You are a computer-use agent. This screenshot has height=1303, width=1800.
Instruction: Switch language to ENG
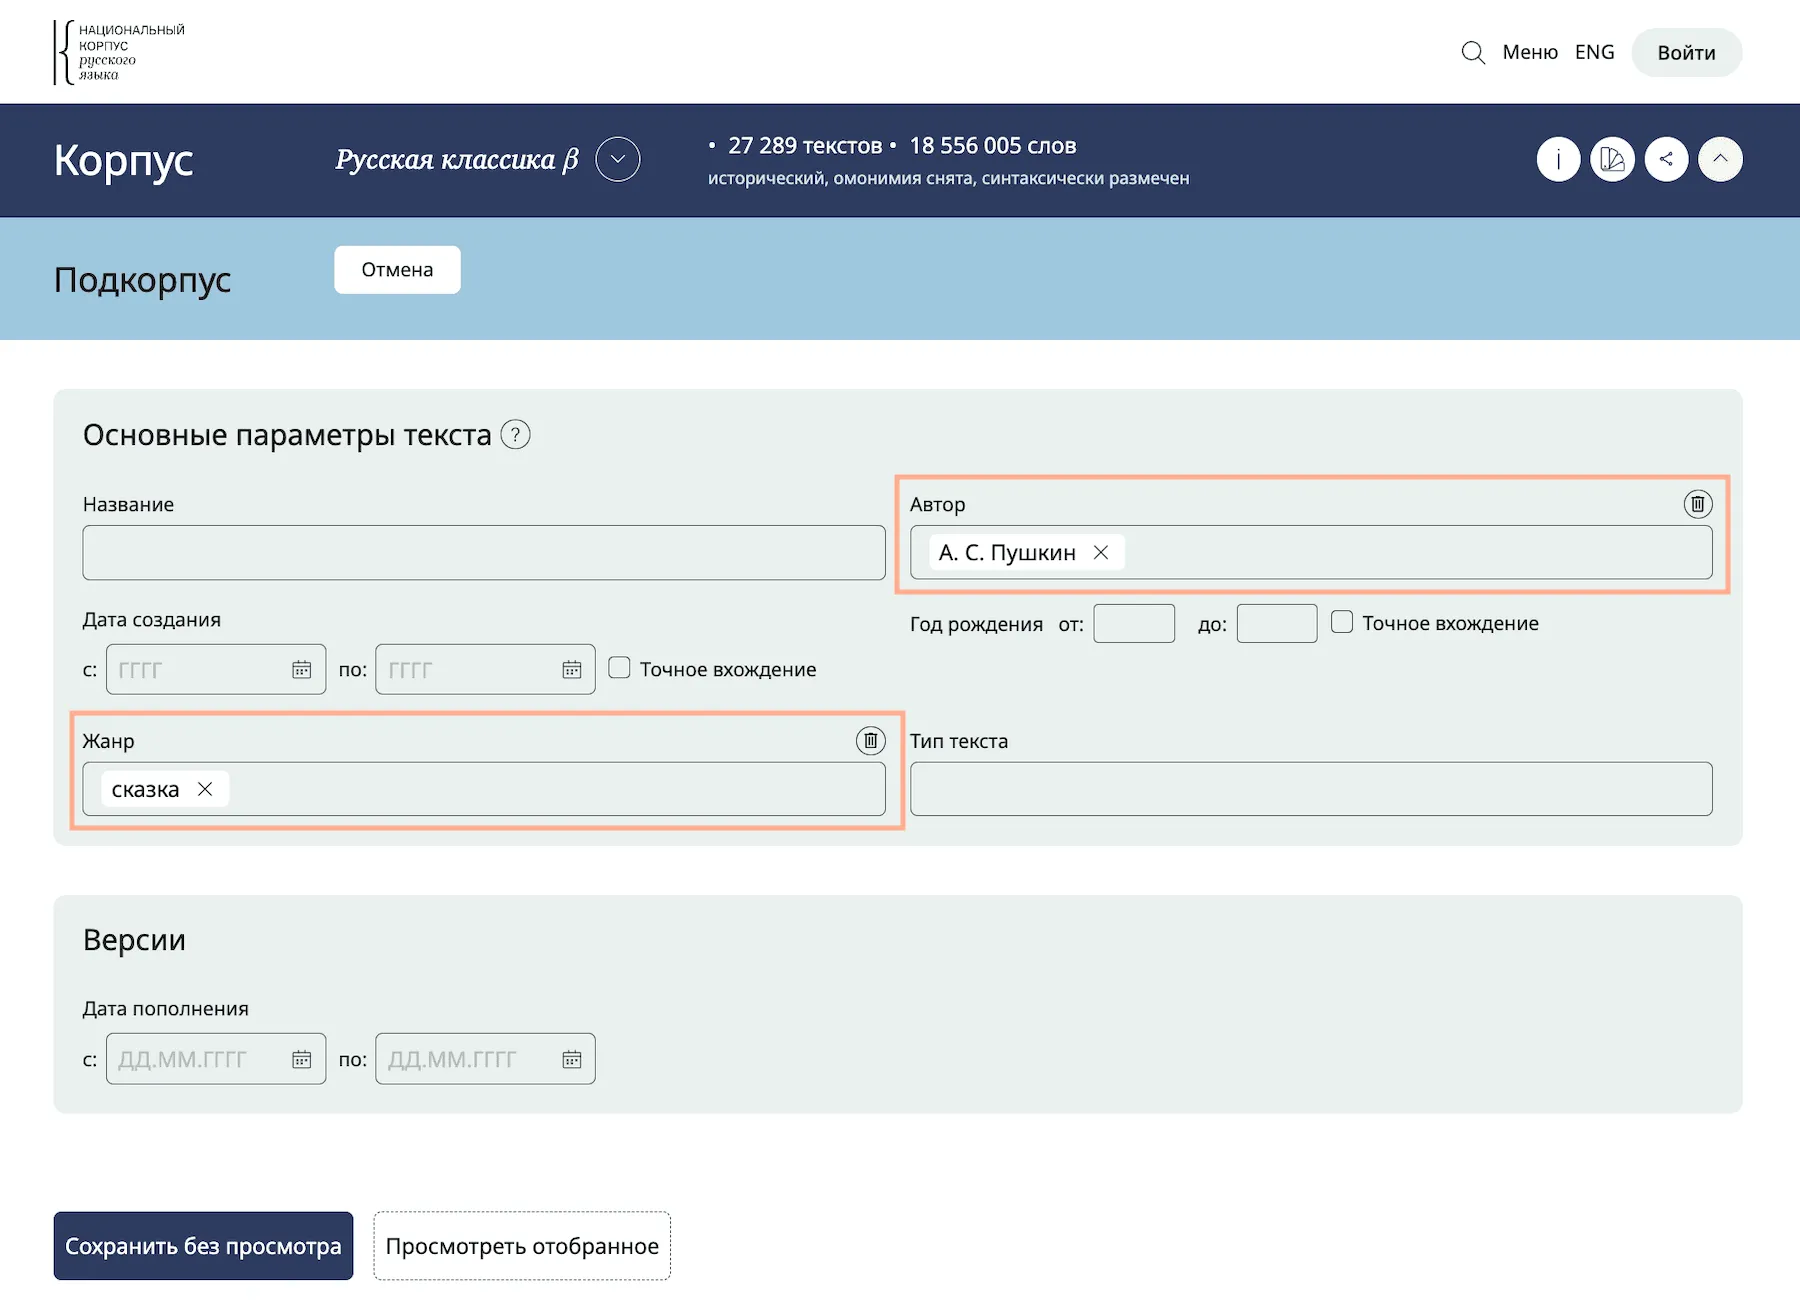(x=1595, y=52)
